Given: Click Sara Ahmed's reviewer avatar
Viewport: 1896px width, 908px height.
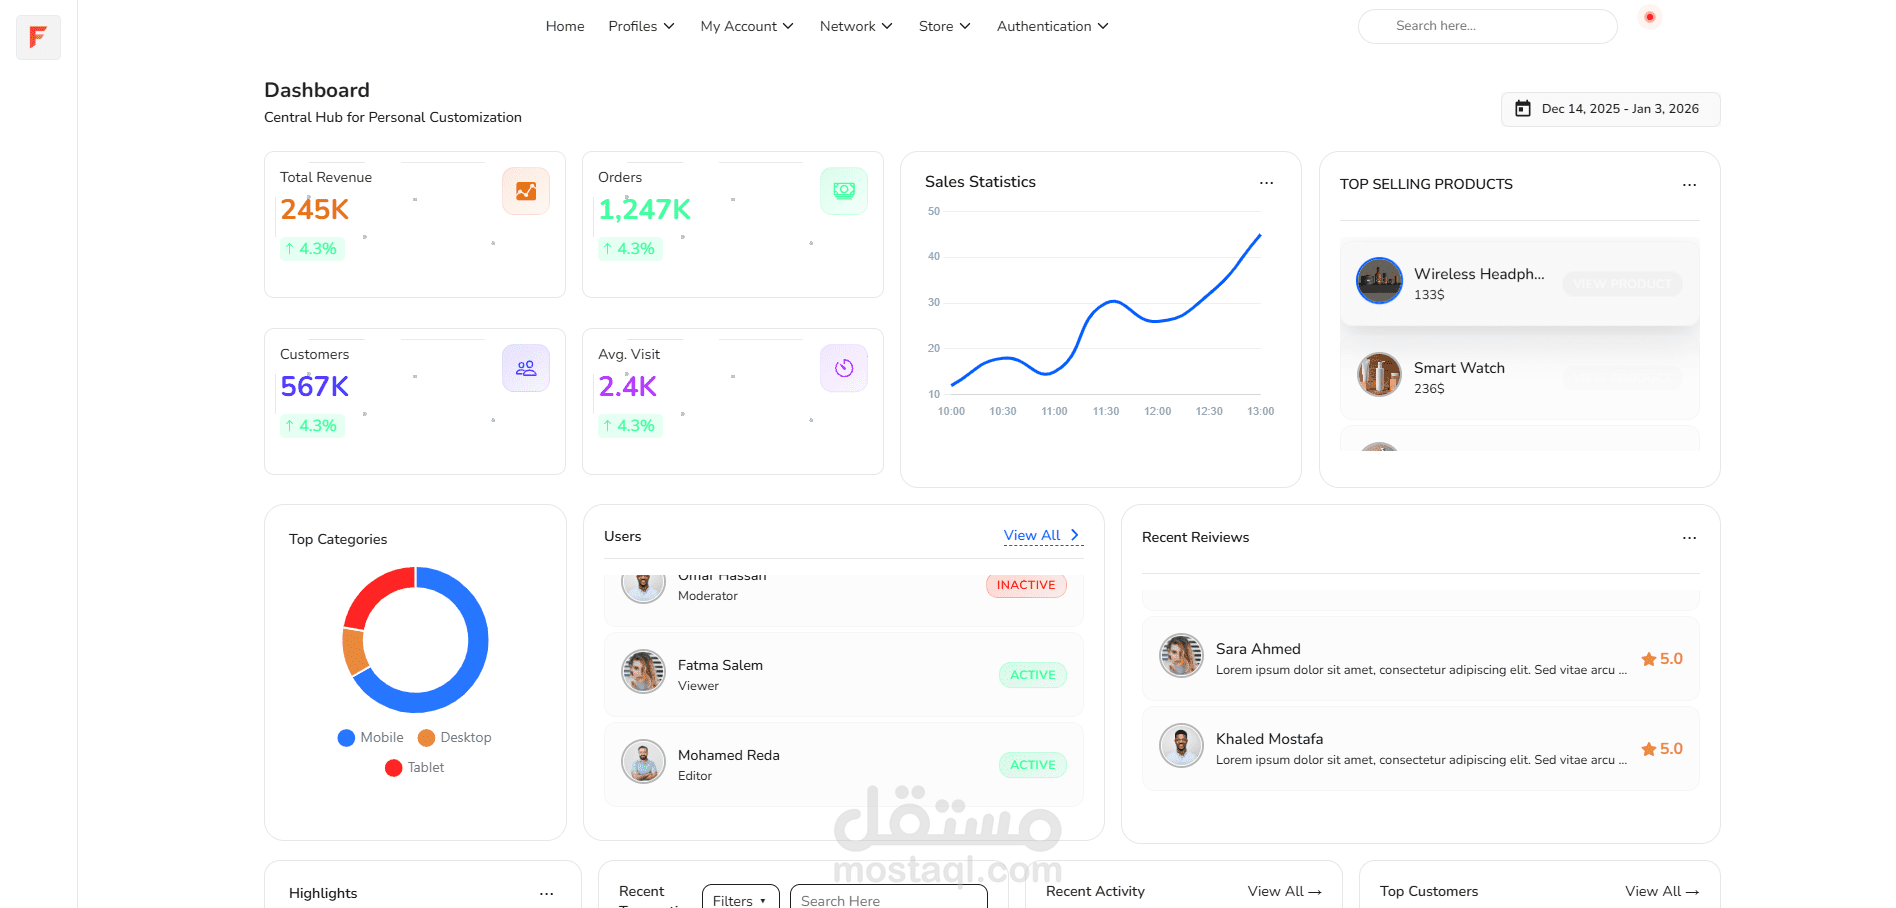Looking at the screenshot, I should click(1181, 656).
